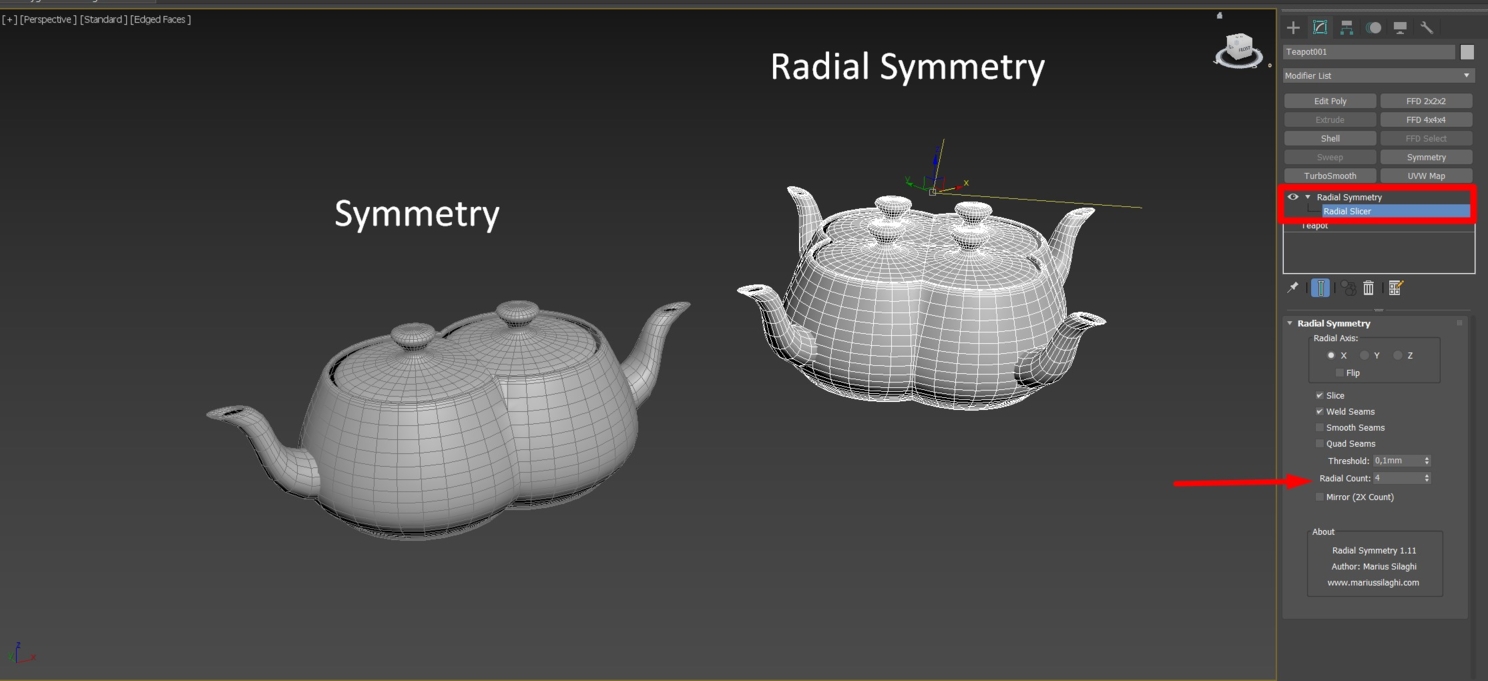
Task: Click the Symmetry teapot model
Action: (450, 420)
